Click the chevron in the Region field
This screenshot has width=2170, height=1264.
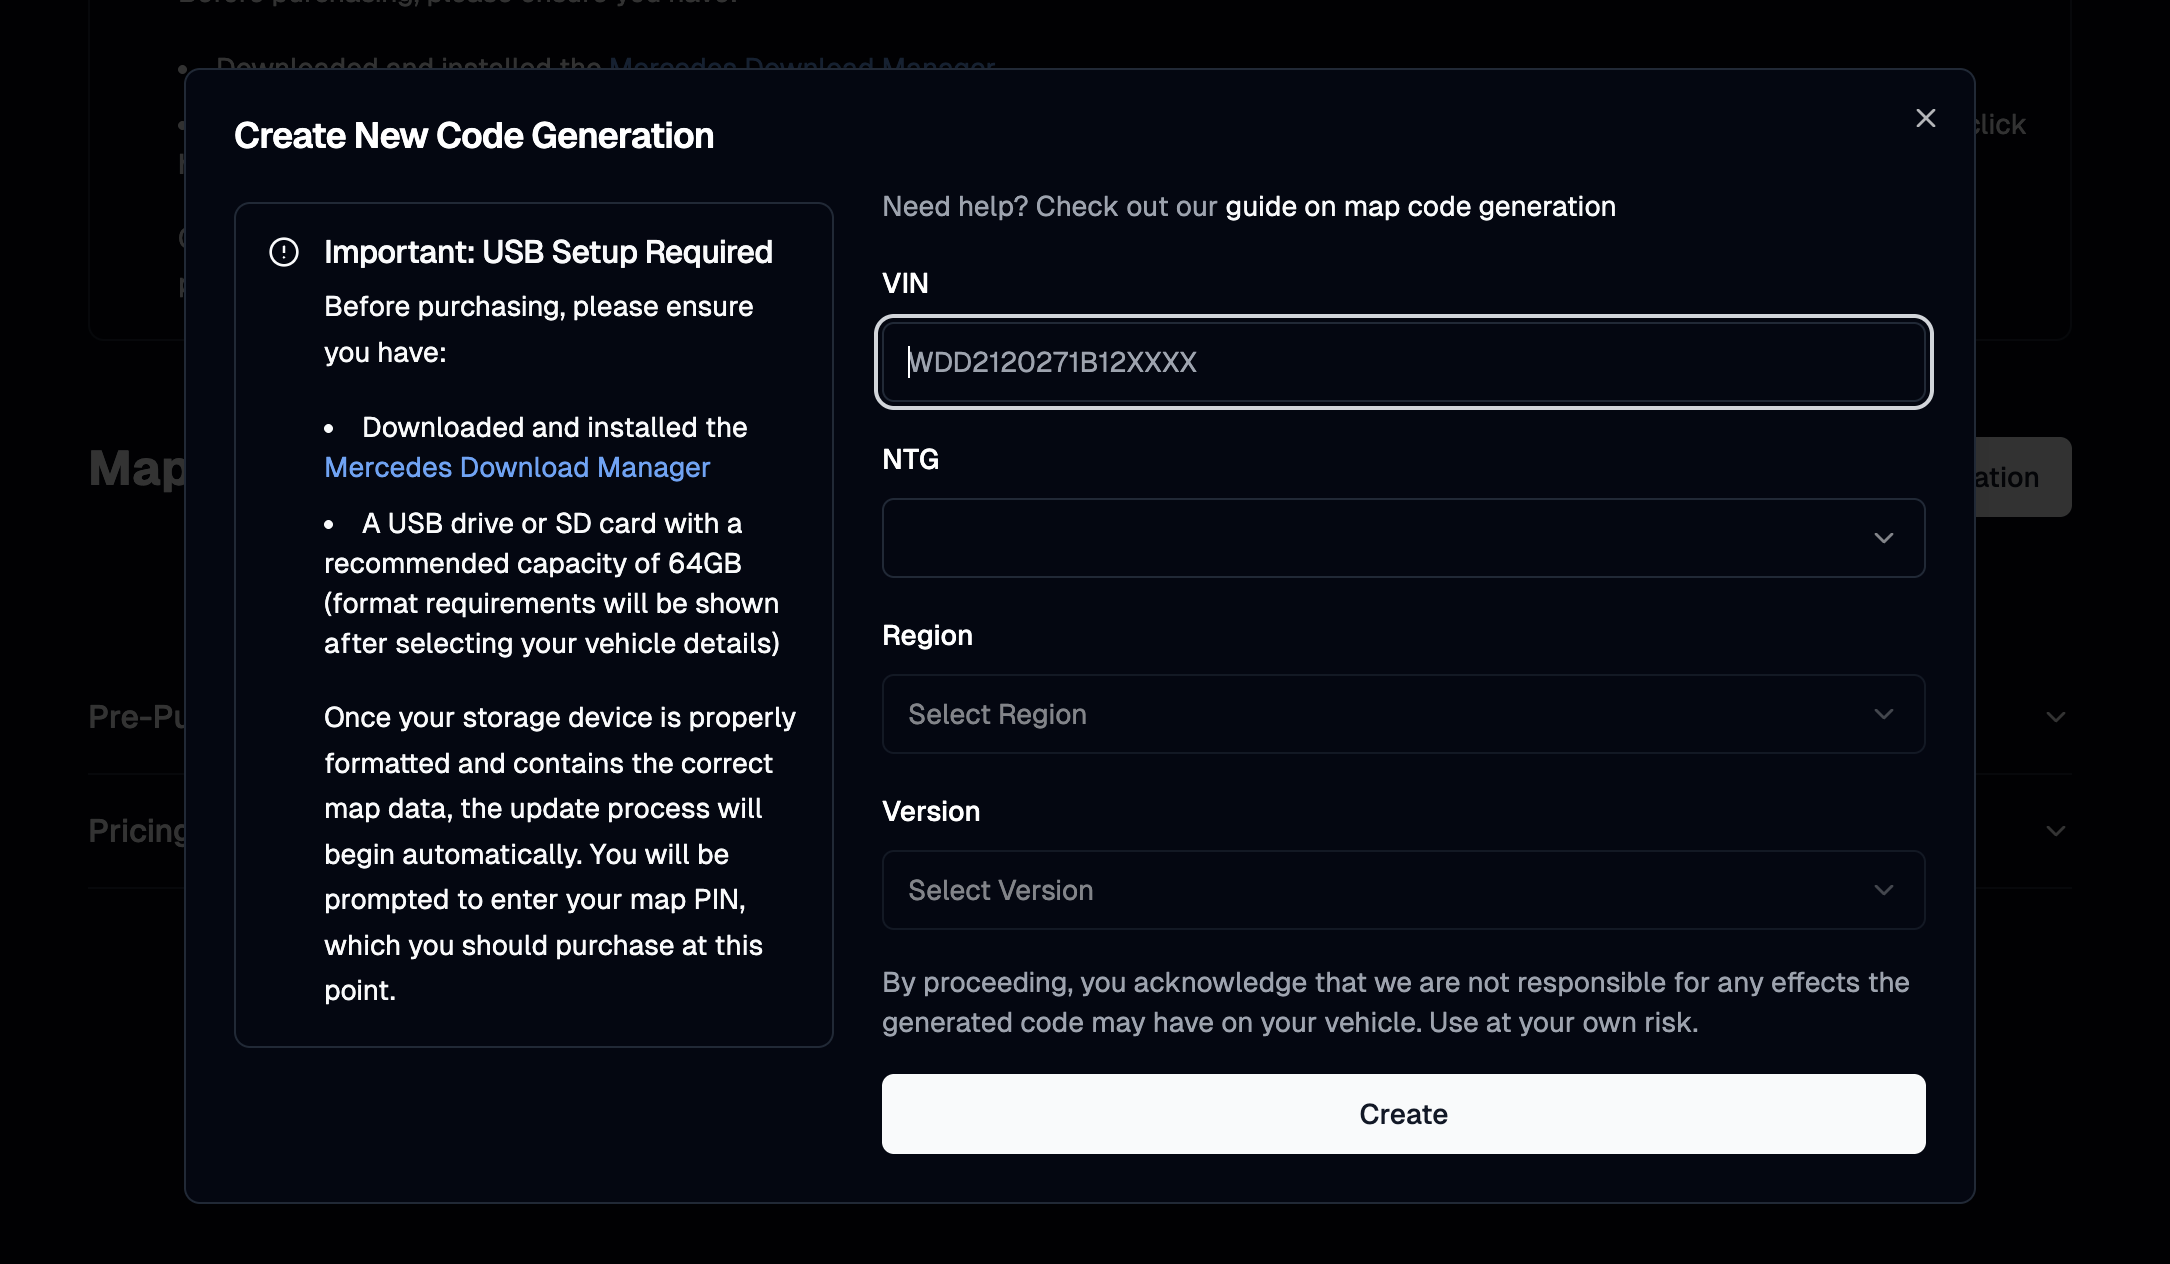(1884, 714)
